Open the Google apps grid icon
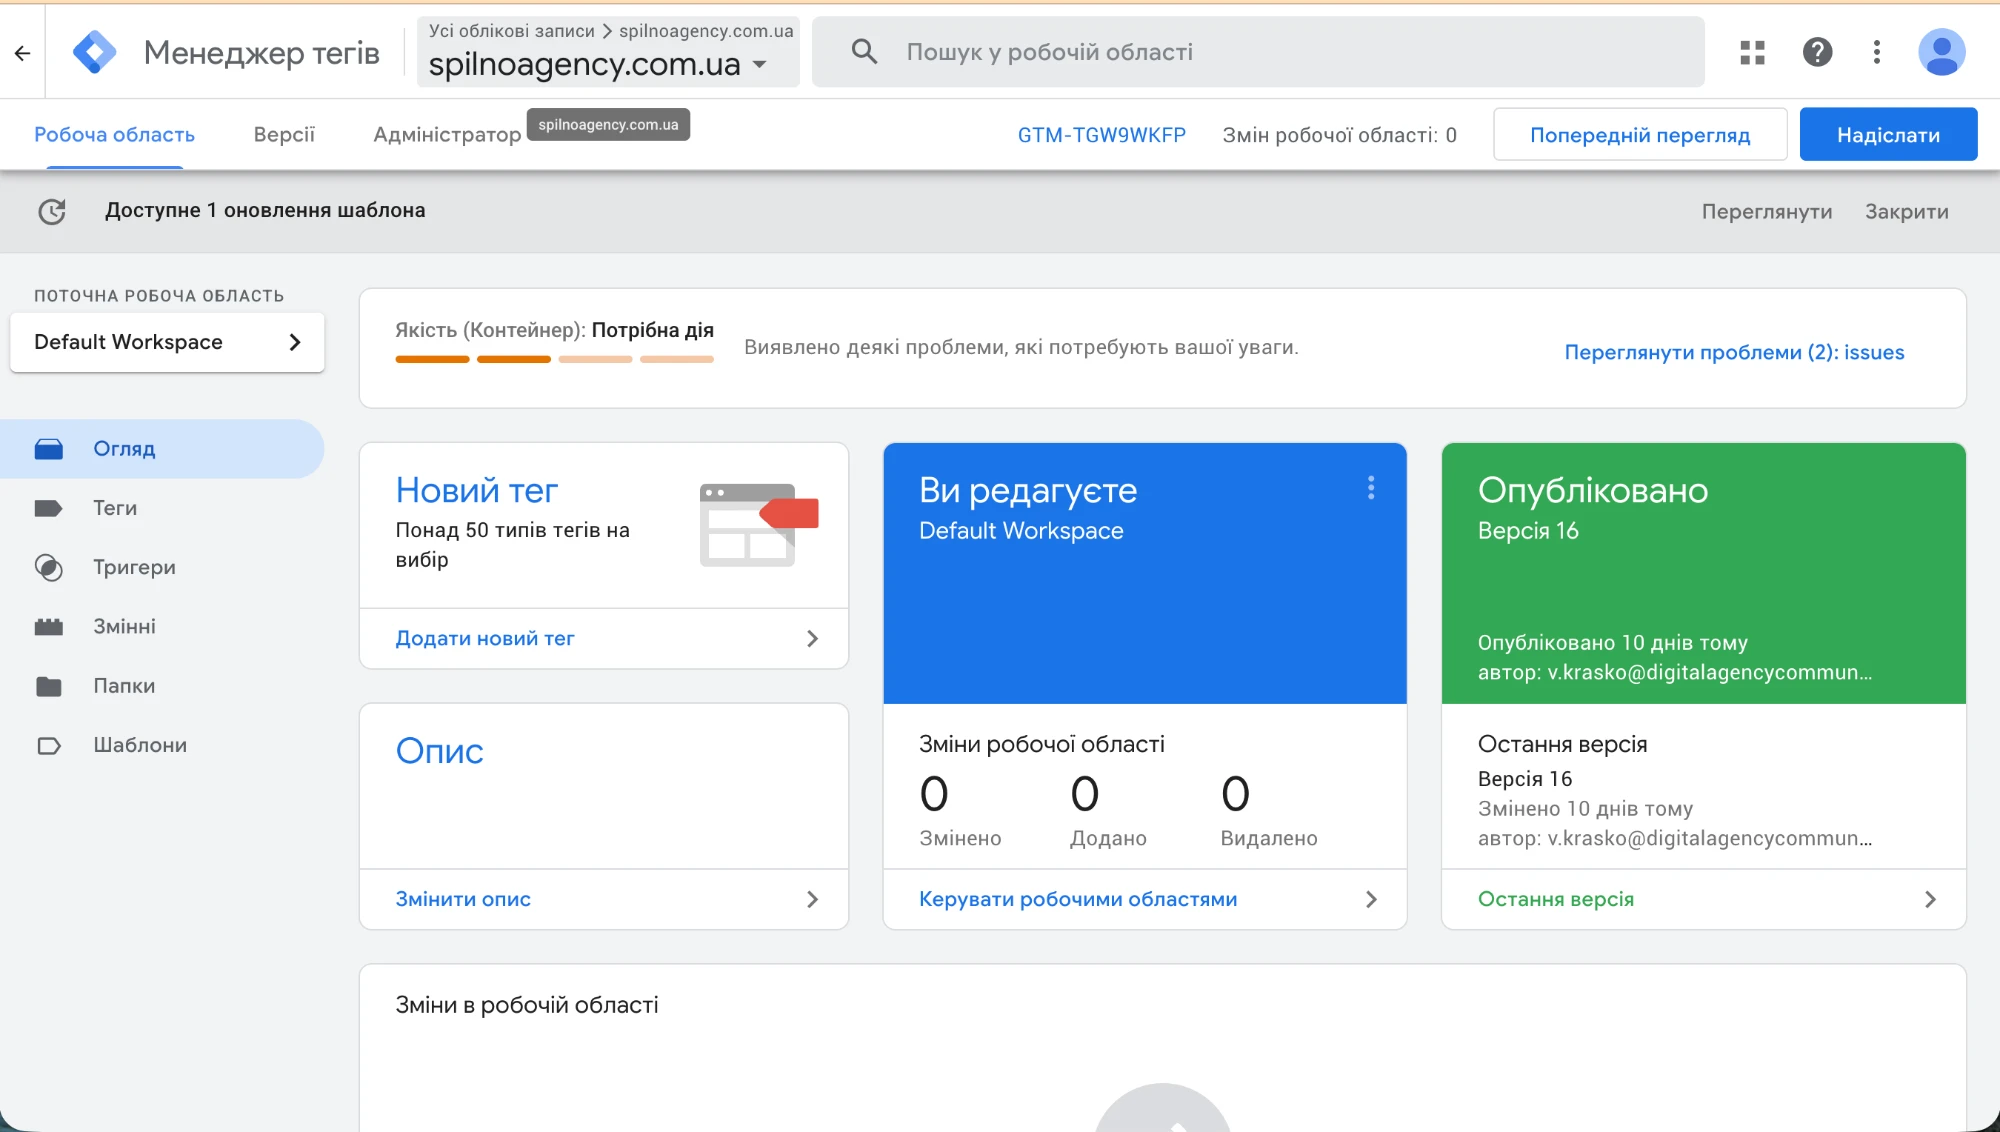 tap(1753, 52)
